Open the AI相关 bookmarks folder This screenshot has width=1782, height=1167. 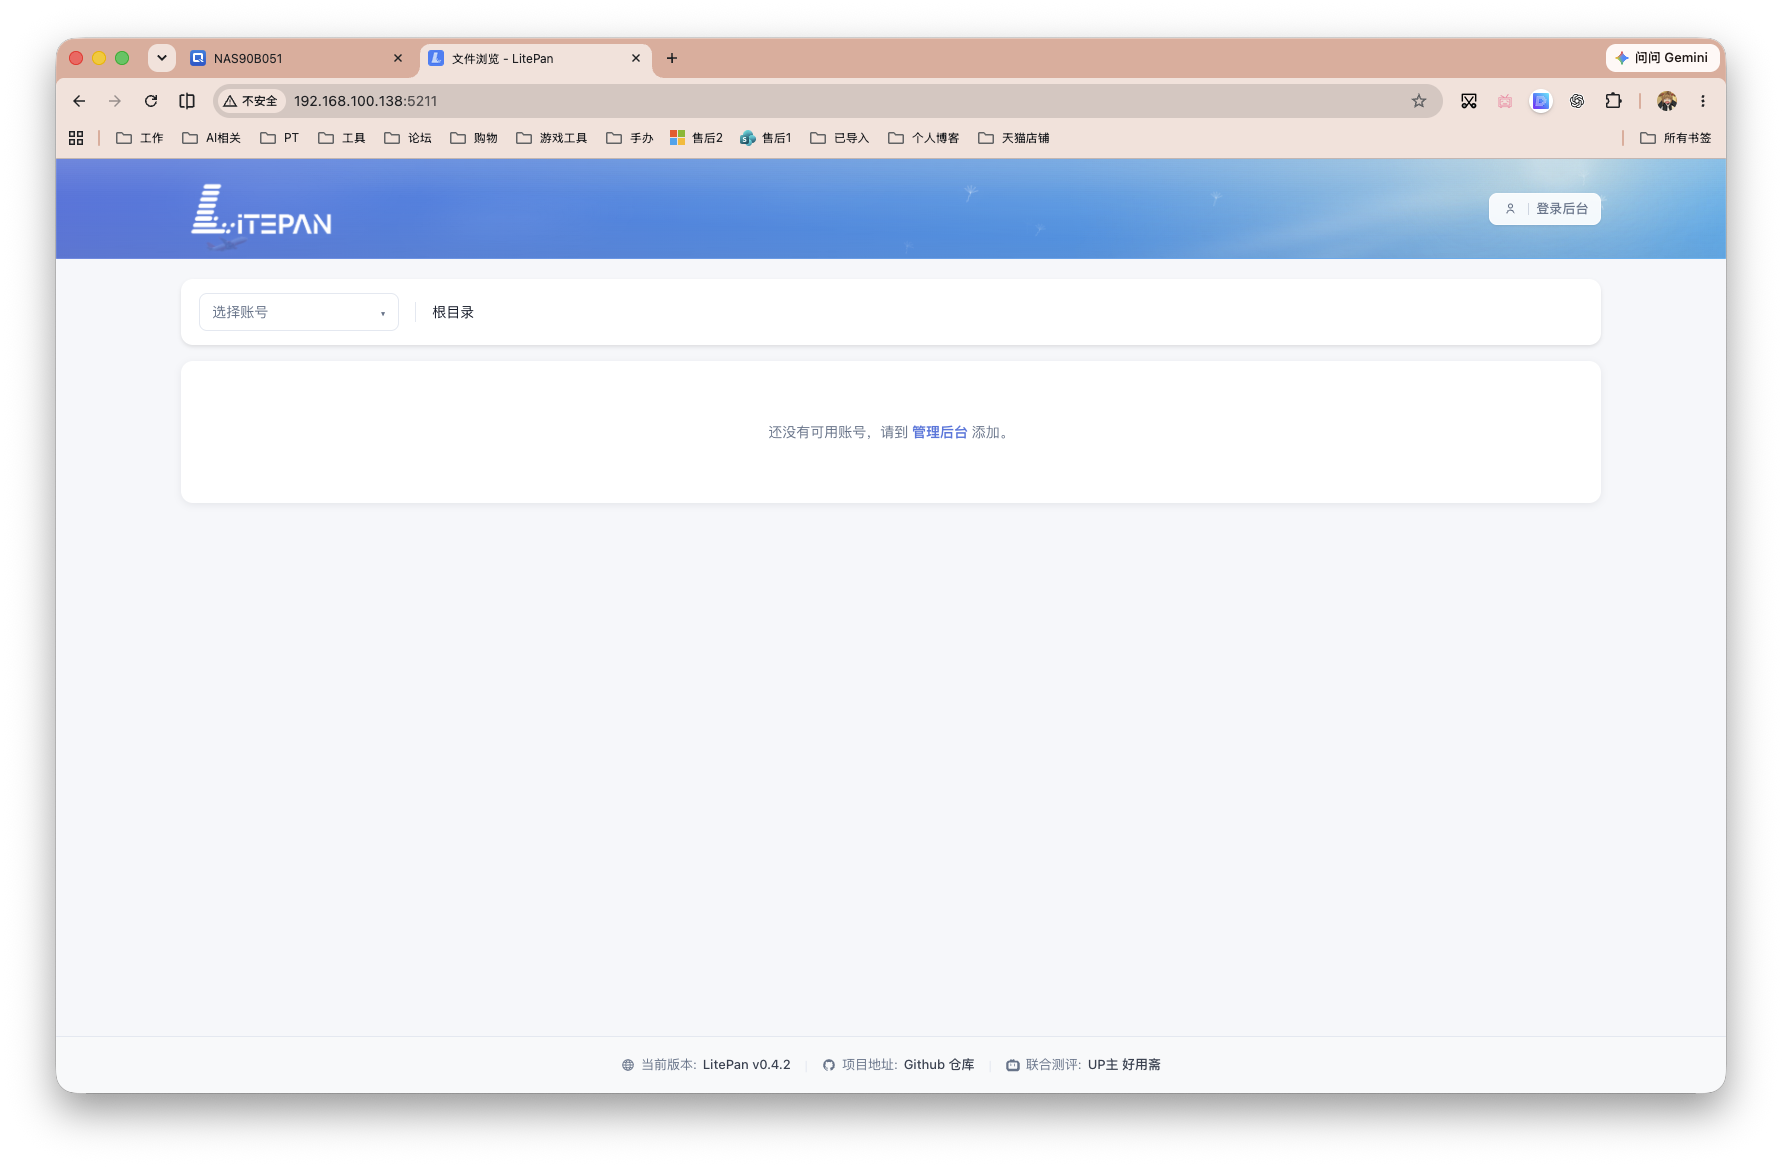[212, 138]
